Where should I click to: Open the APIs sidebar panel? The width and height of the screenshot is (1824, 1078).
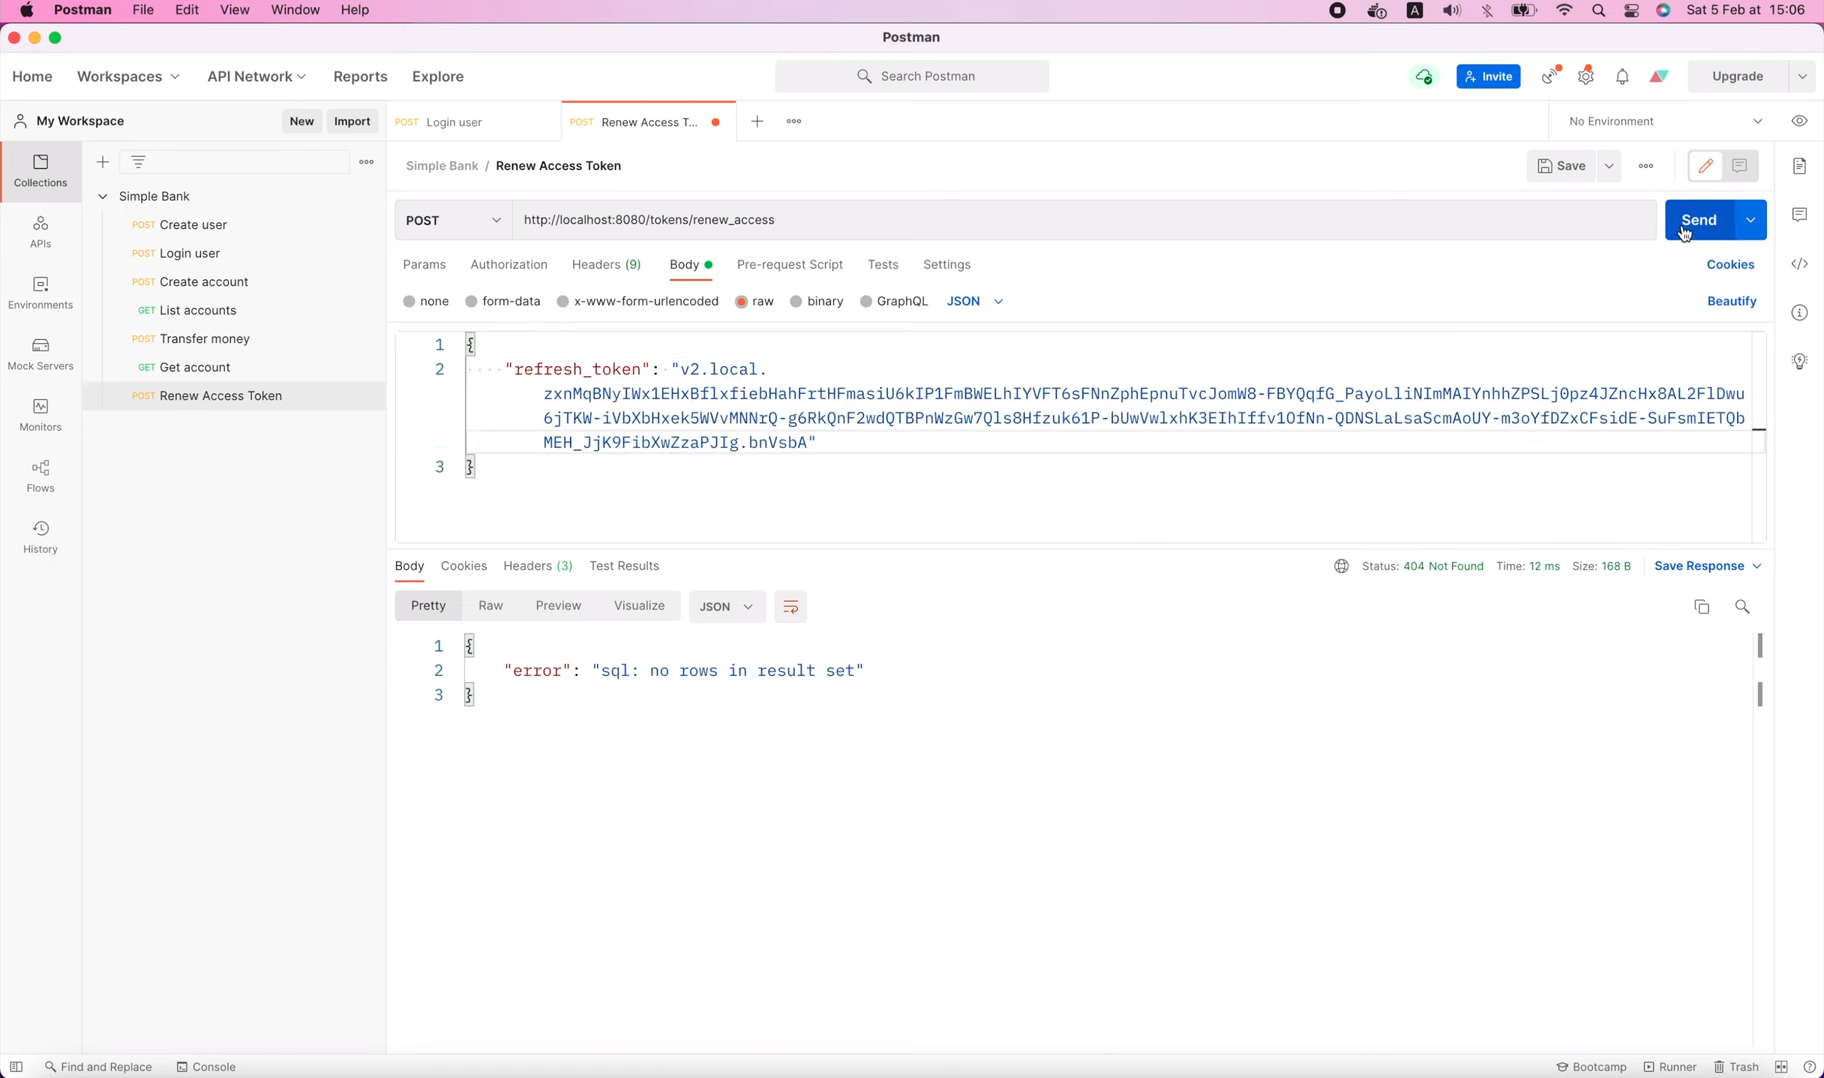[41, 232]
